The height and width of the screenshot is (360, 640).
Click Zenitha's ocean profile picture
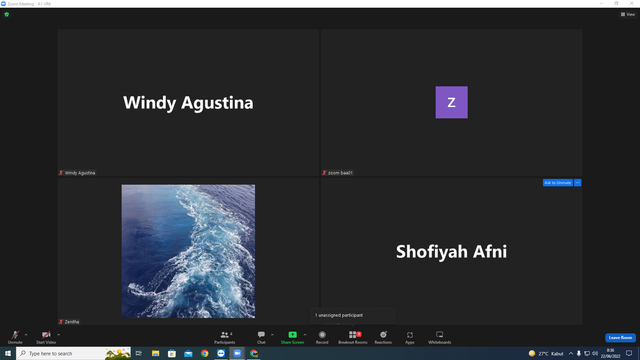(x=188, y=251)
